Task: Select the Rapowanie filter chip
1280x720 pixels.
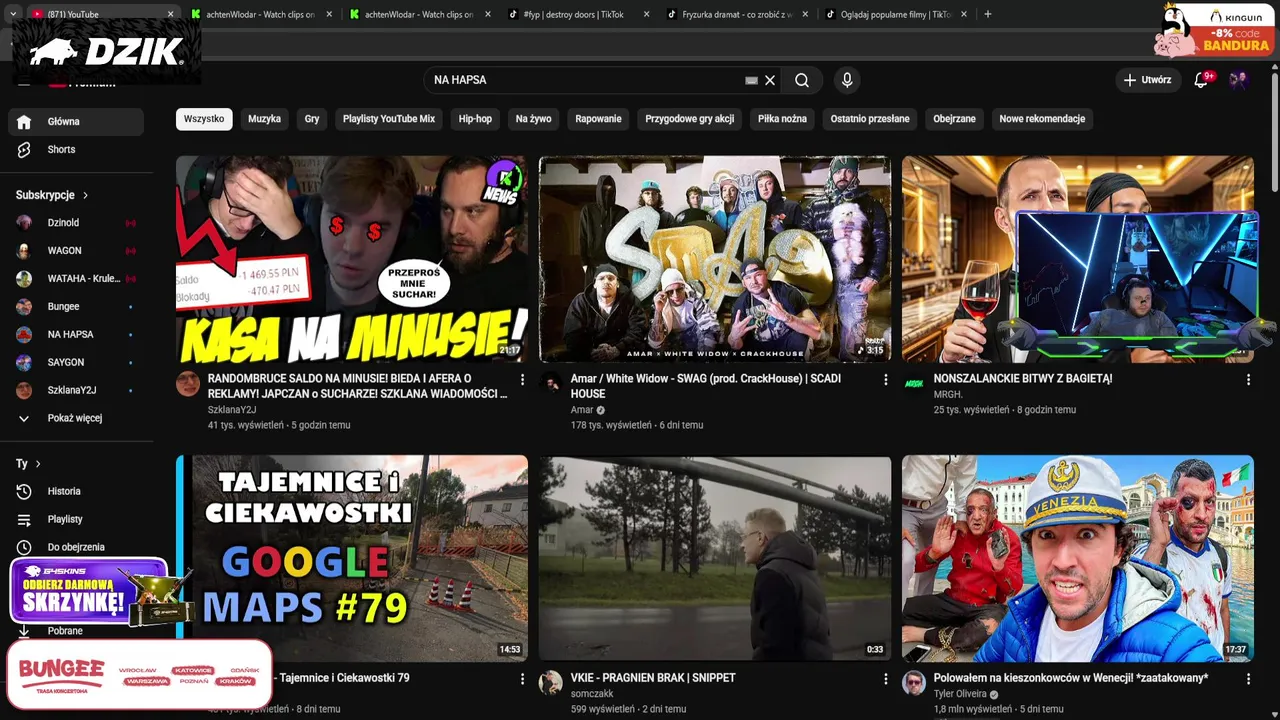Action: coord(598,119)
